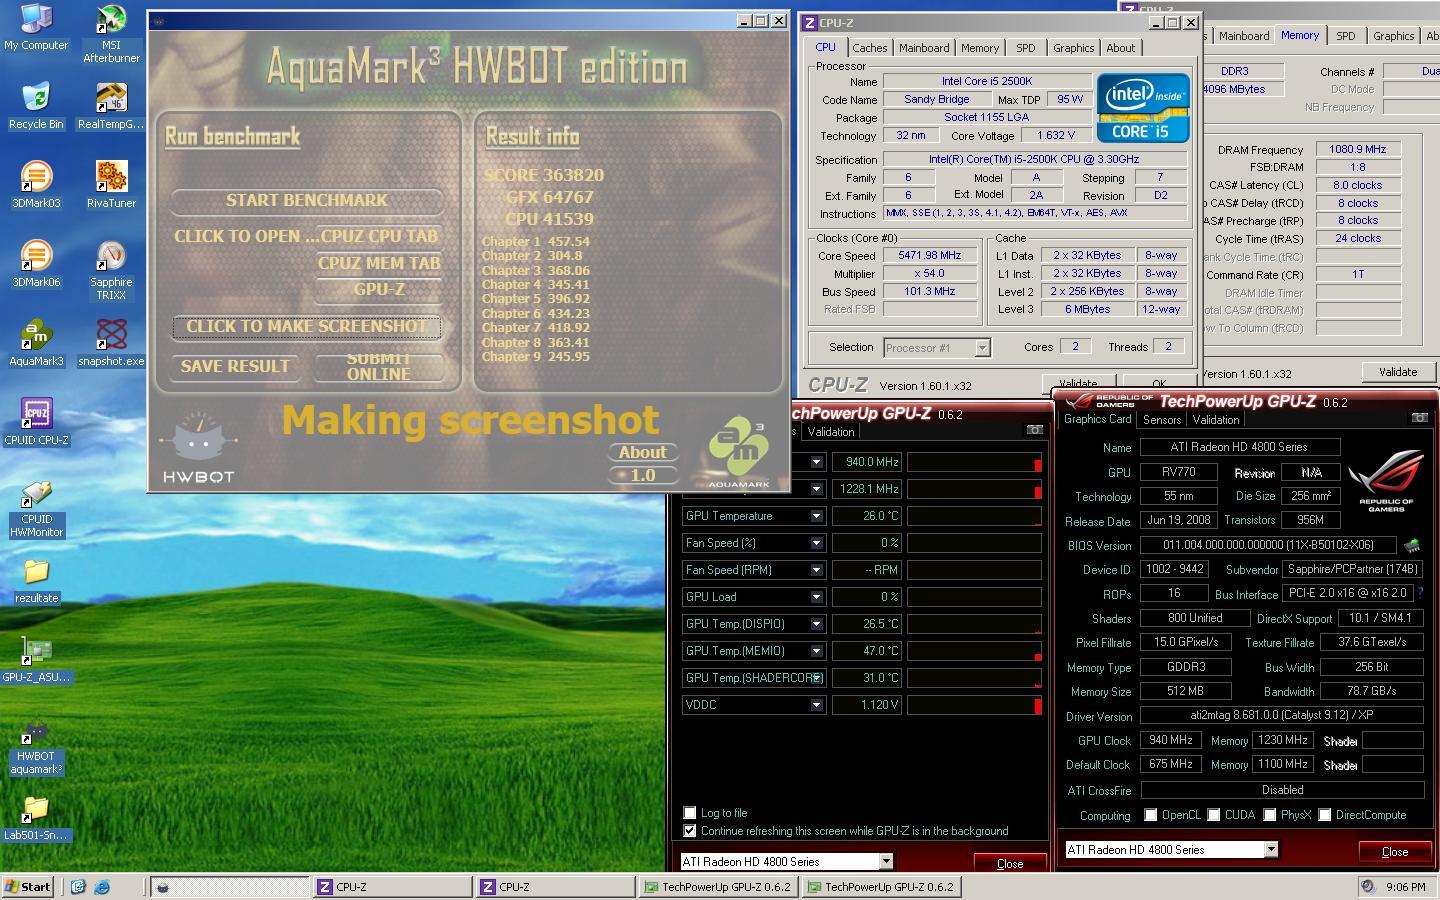Open the GPU selector dropdown in the Graphics Card GPU-Z window
This screenshot has width=1440, height=900.
coord(1270,850)
